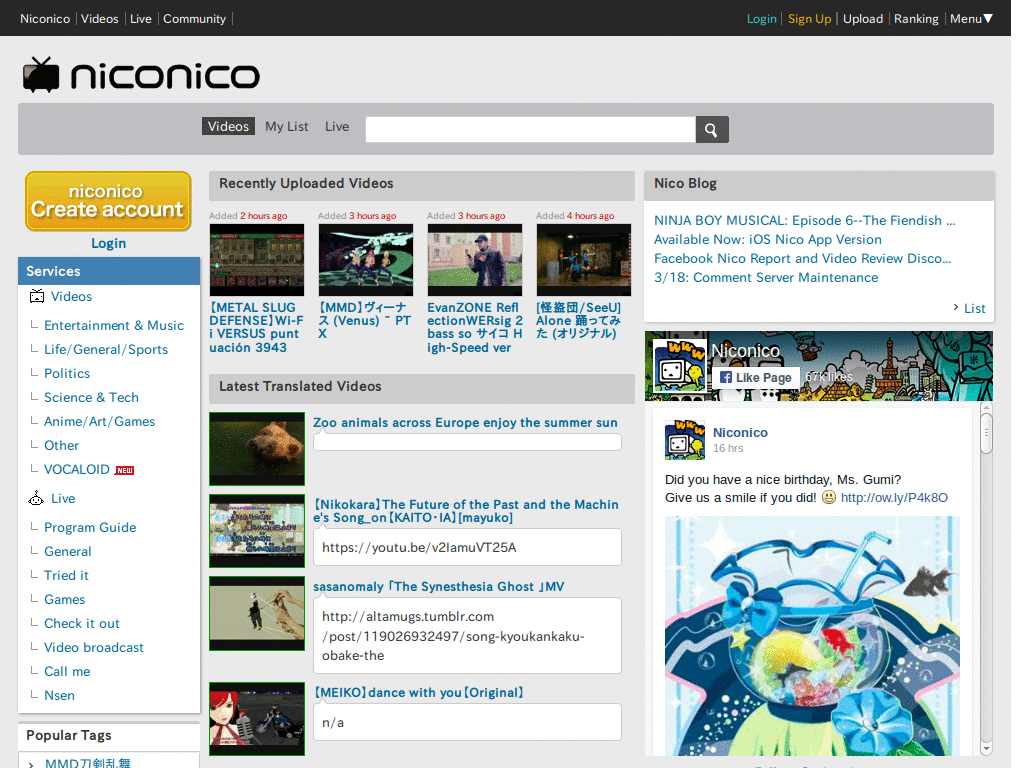Open the Video broadcast category

click(x=93, y=647)
